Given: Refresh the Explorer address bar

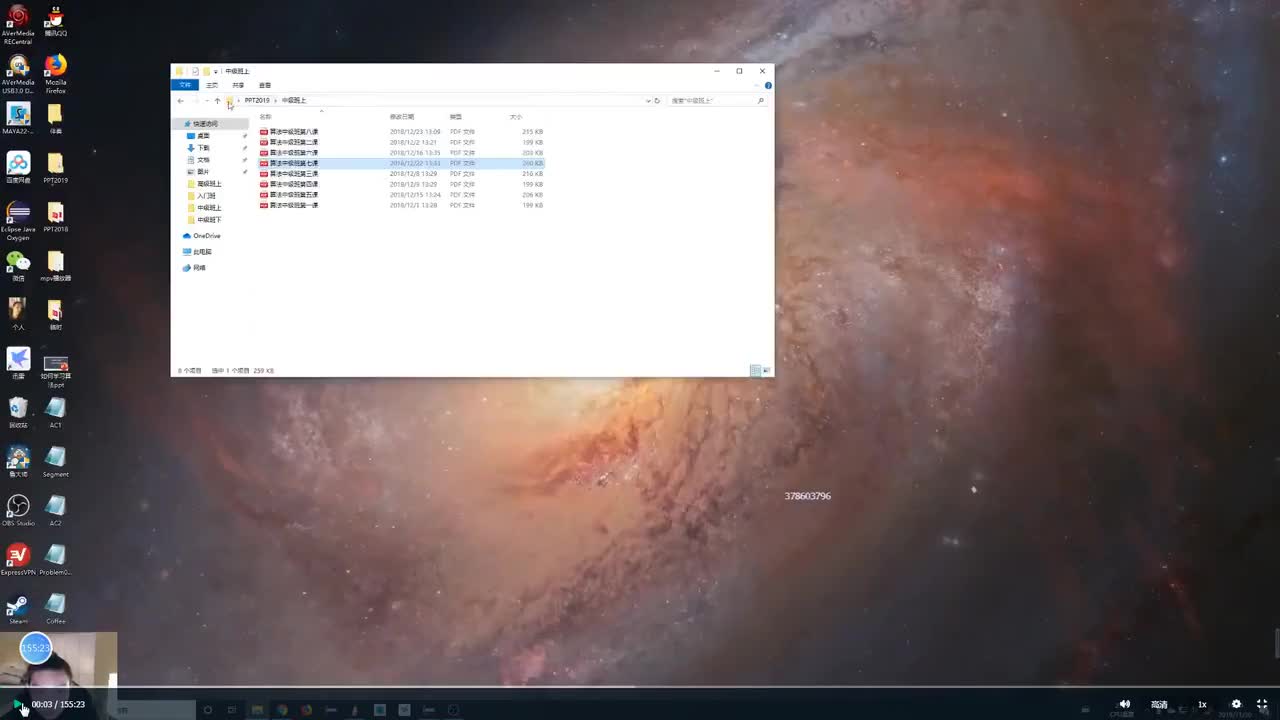Looking at the screenshot, I should (657, 101).
